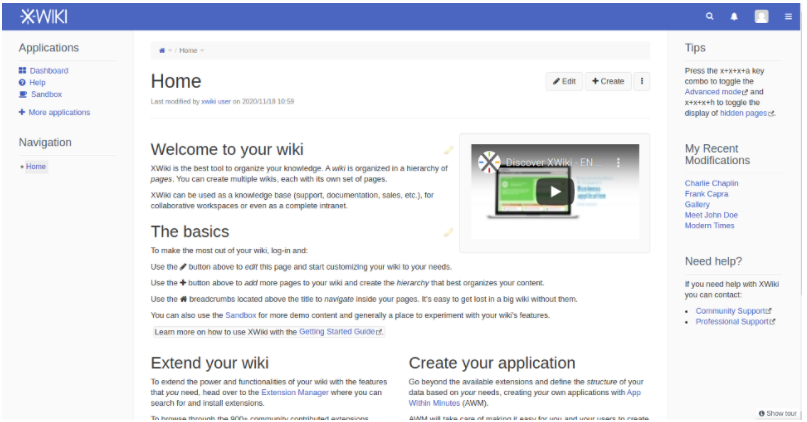
Task: Open the user avatar profile menu
Action: (762, 16)
